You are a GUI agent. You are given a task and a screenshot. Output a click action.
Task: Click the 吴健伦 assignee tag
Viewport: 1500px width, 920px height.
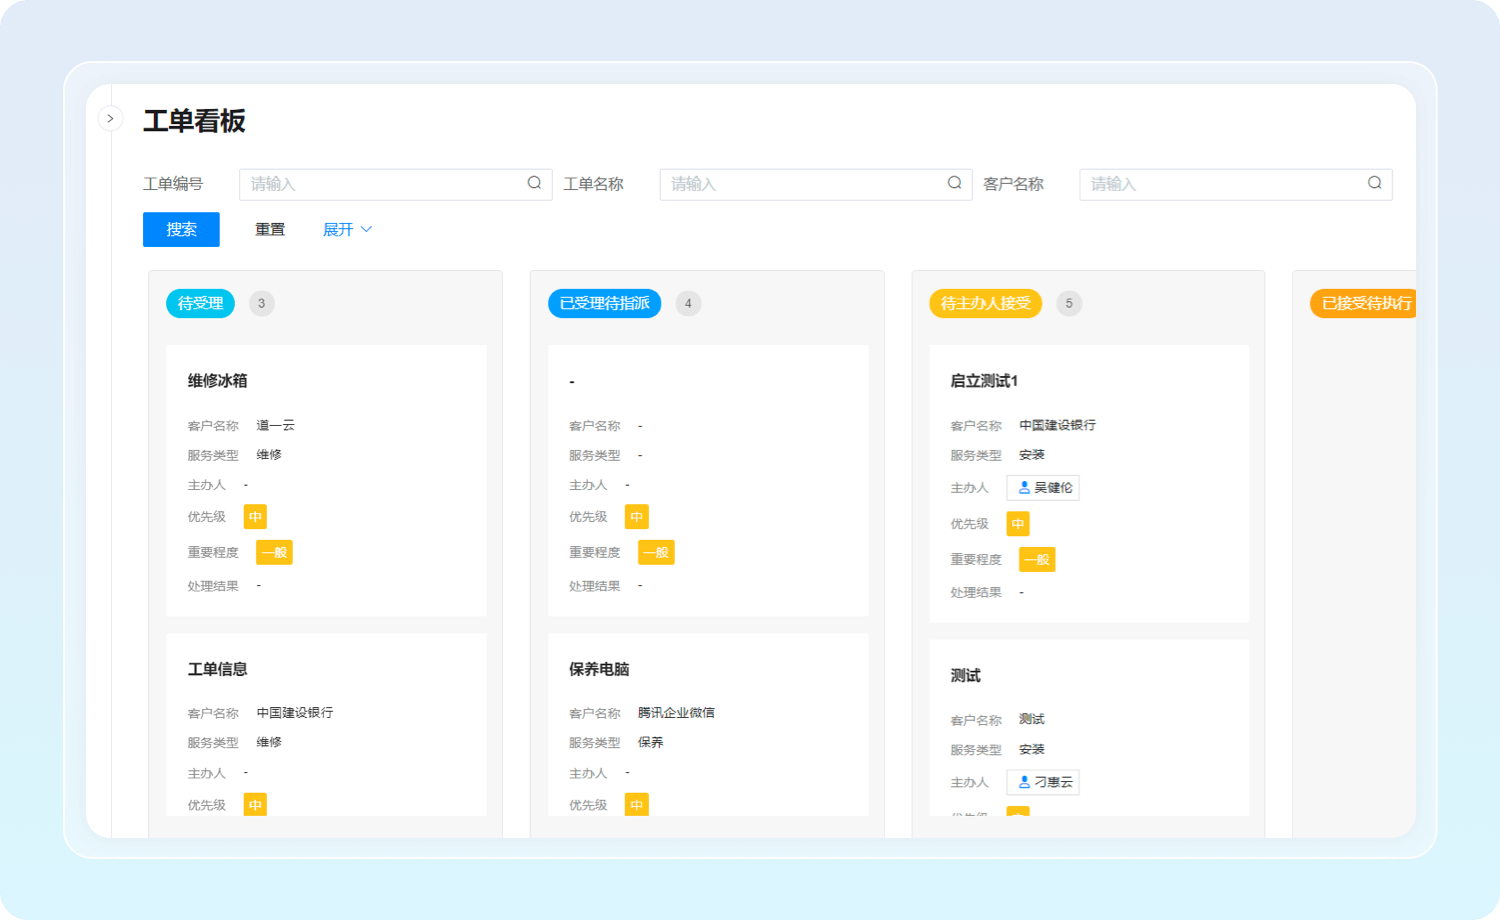[1043, 488]
